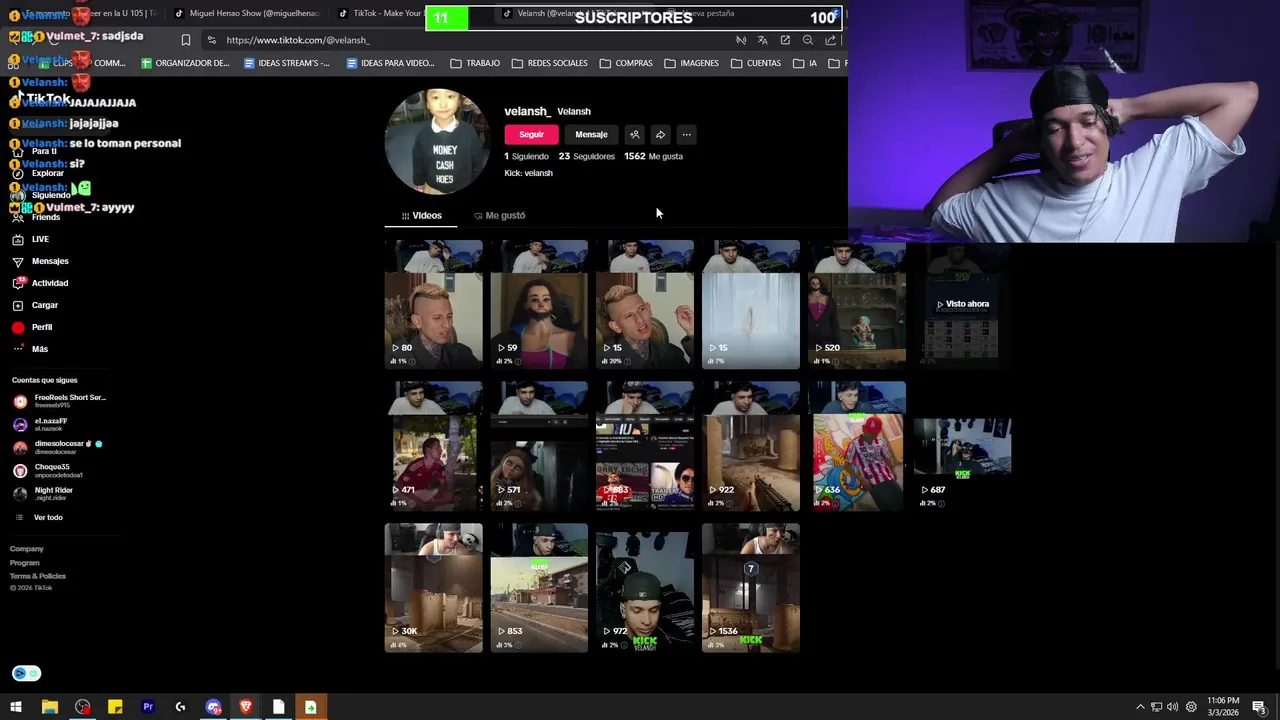
Task: Open the video with 30K views
Action: click(x=433, y=588)
